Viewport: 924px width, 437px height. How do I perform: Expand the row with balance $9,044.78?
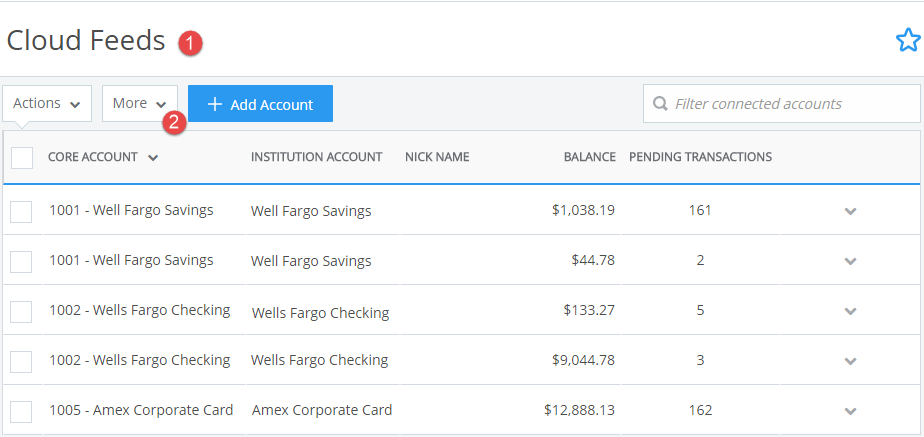click(850, 361)
